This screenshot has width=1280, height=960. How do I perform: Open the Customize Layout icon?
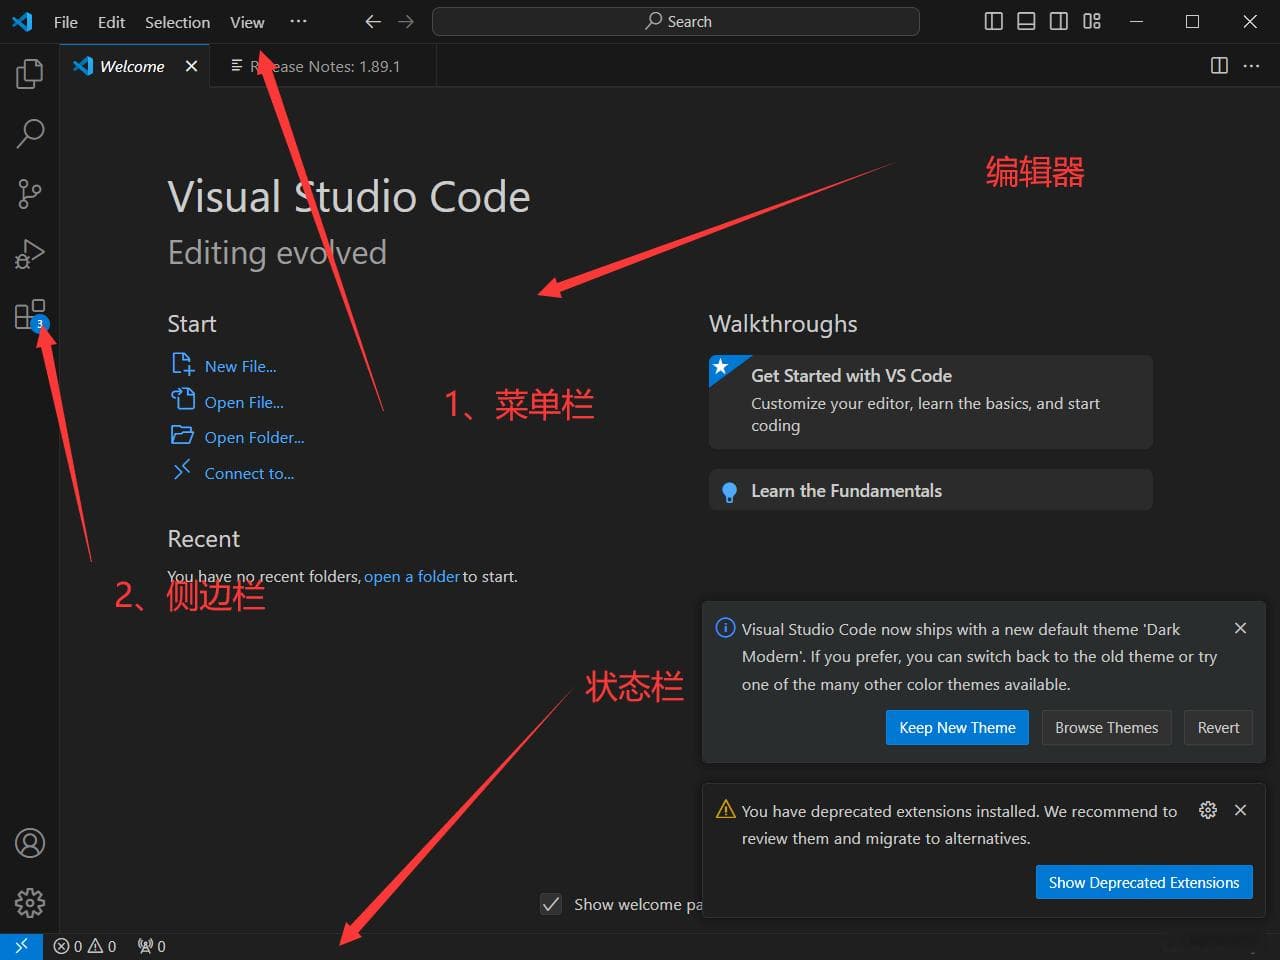point(1092,21)
